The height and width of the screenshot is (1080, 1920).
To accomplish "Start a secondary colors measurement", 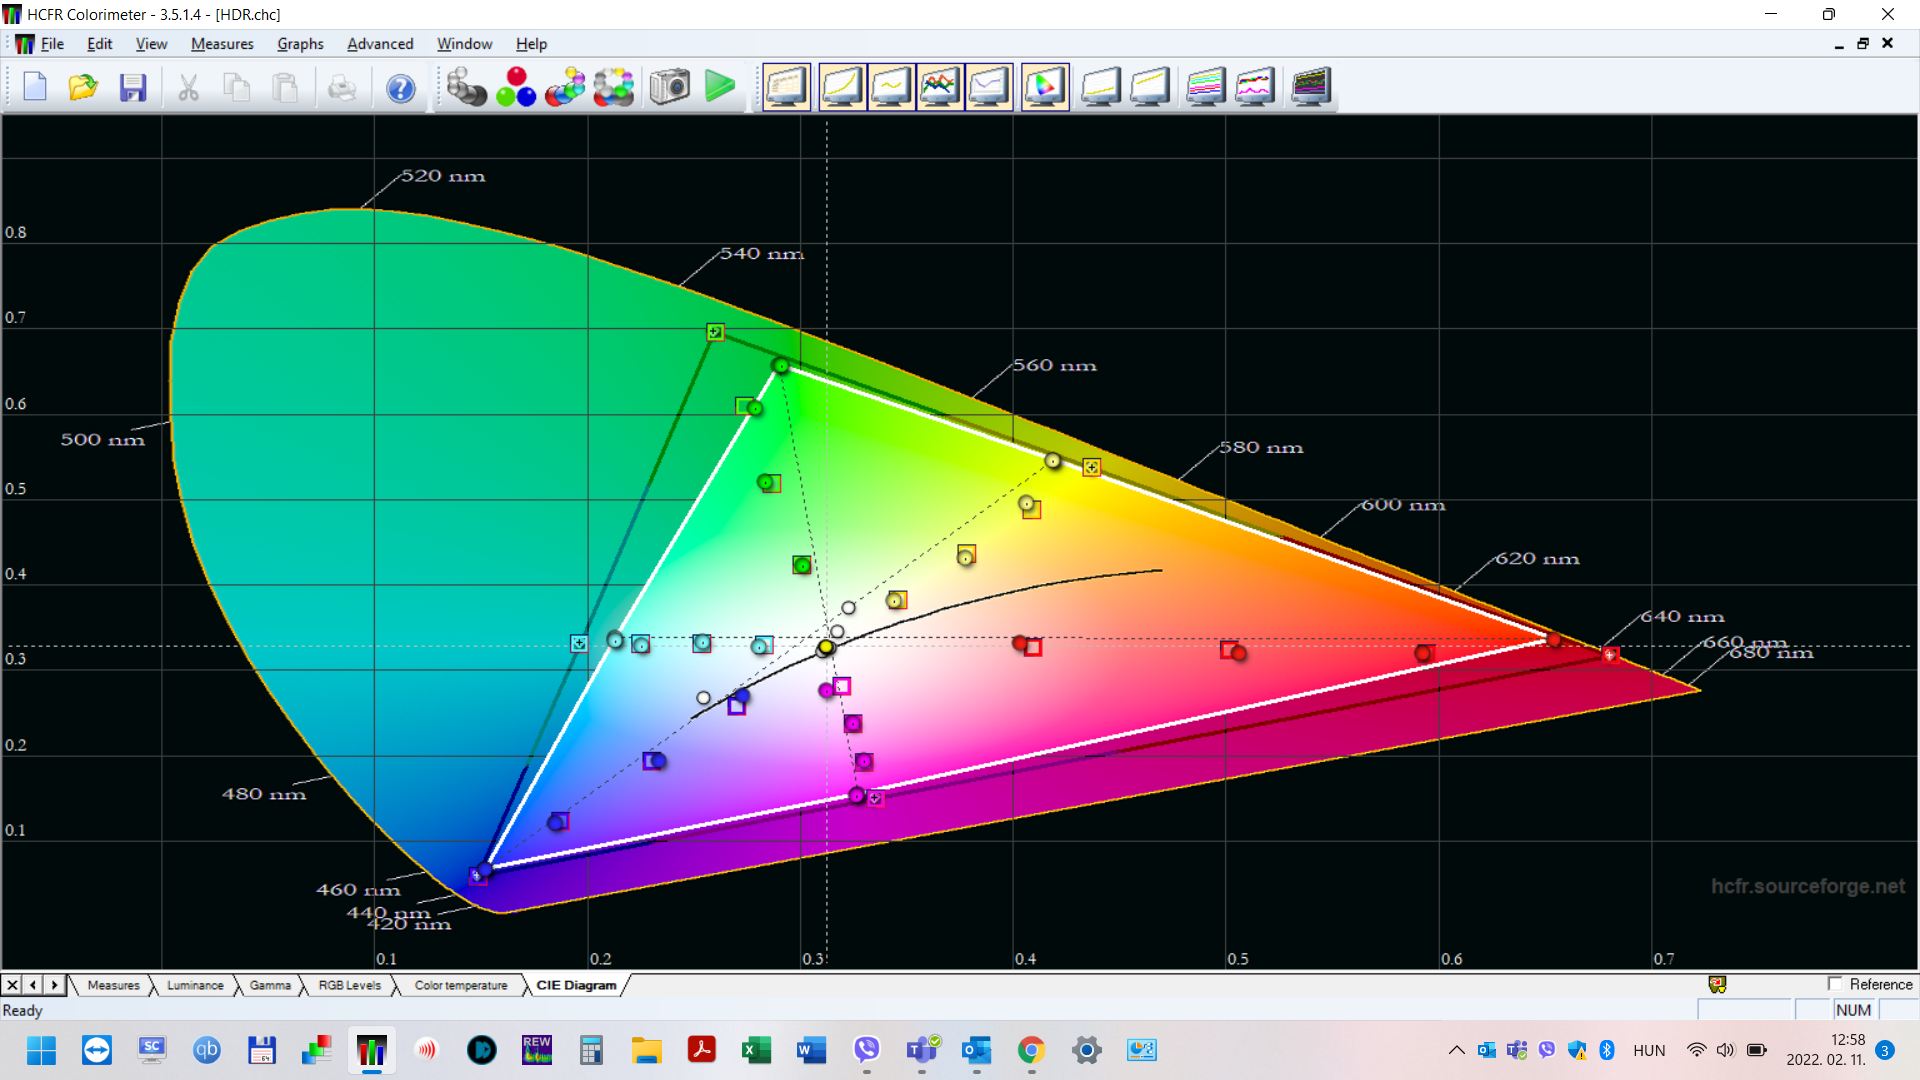I will point(565,87).
